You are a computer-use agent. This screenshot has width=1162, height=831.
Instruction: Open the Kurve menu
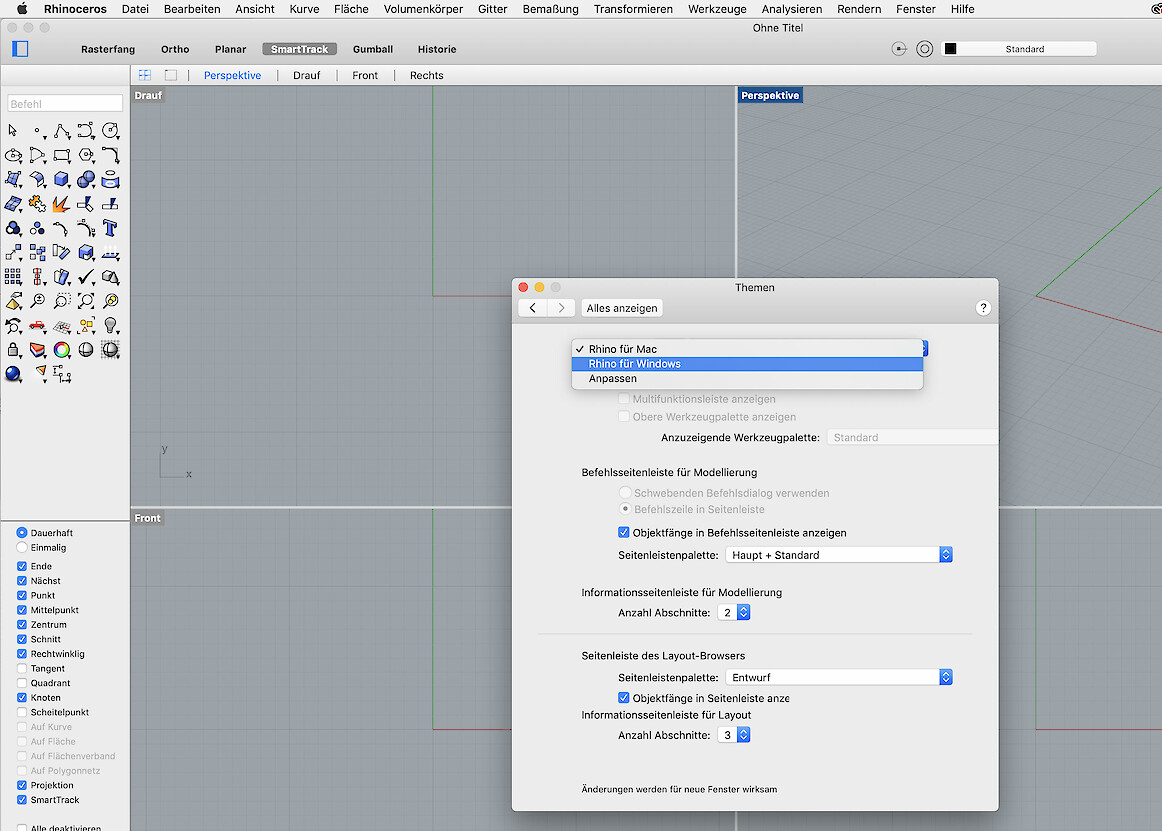[x=305, y=9]
